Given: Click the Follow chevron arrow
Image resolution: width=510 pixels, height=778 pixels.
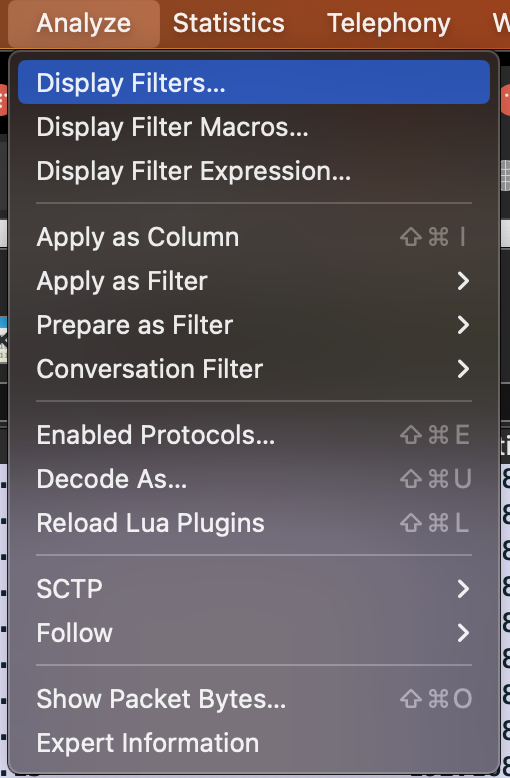Looking at the screenshot, I should tap(463, 633).
